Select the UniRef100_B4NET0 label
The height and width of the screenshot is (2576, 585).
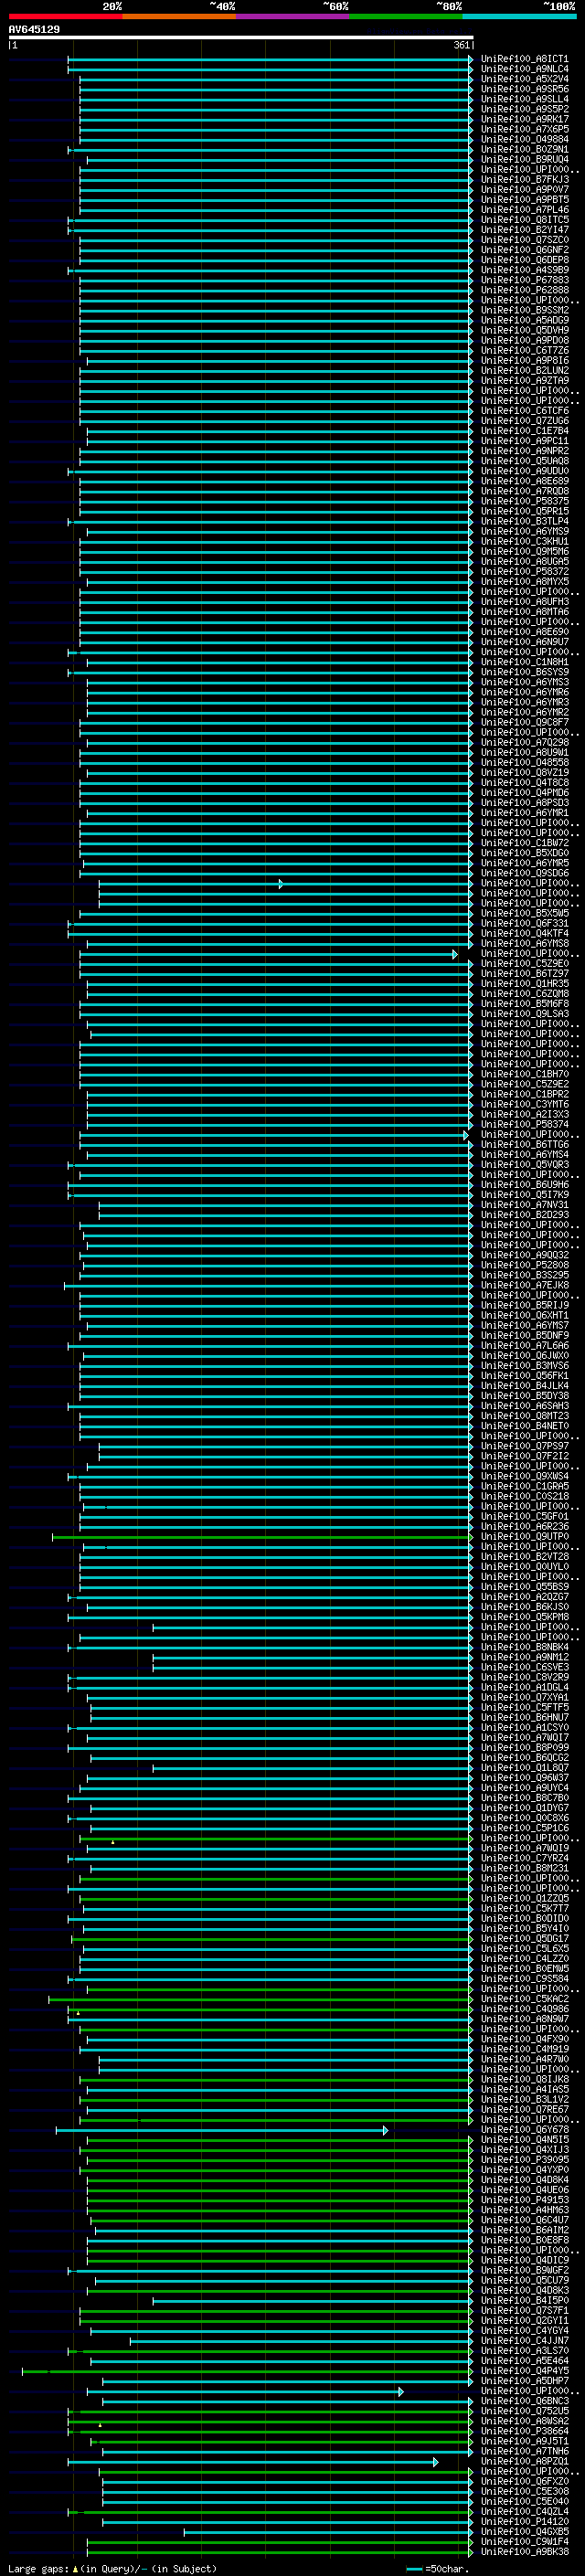point(525,1426)
